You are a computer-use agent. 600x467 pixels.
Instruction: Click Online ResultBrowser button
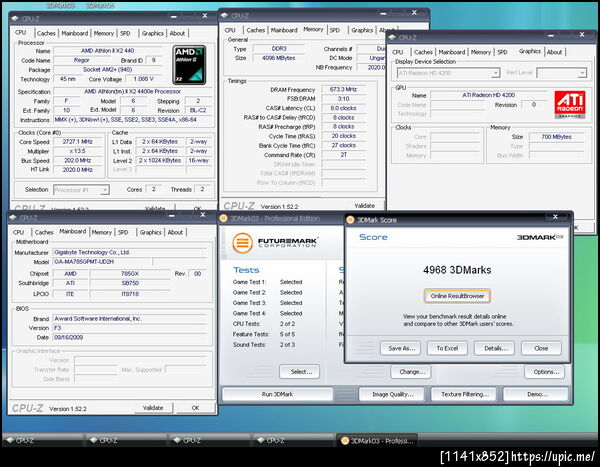457,296
